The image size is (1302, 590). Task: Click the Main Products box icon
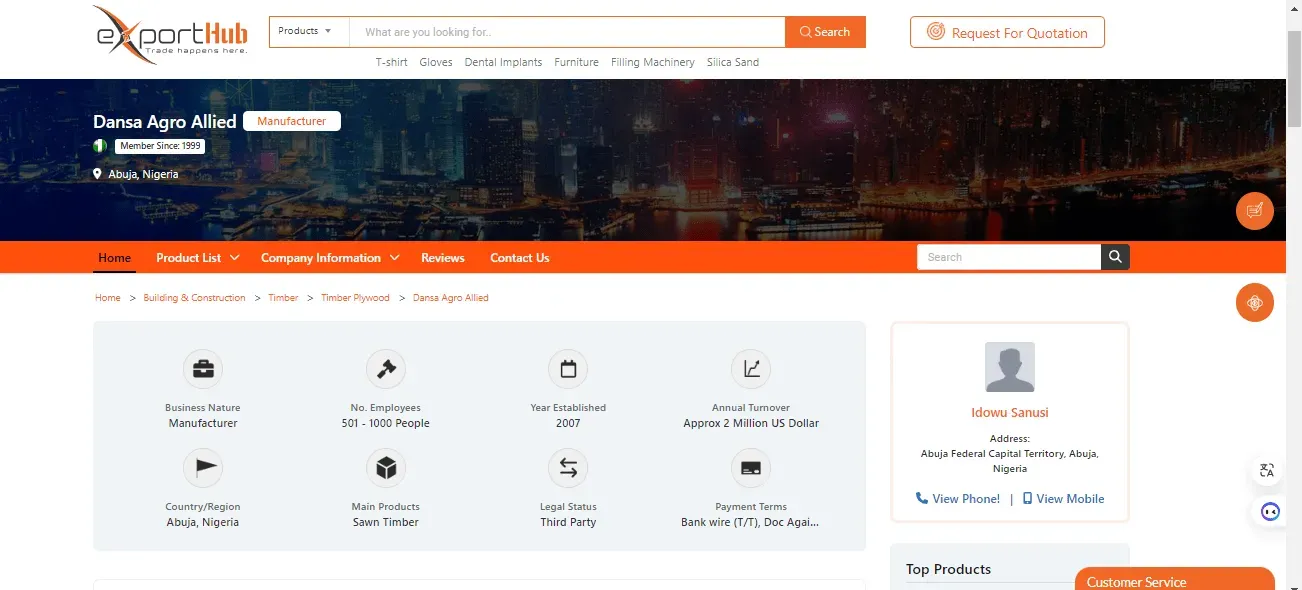[386, 468]
